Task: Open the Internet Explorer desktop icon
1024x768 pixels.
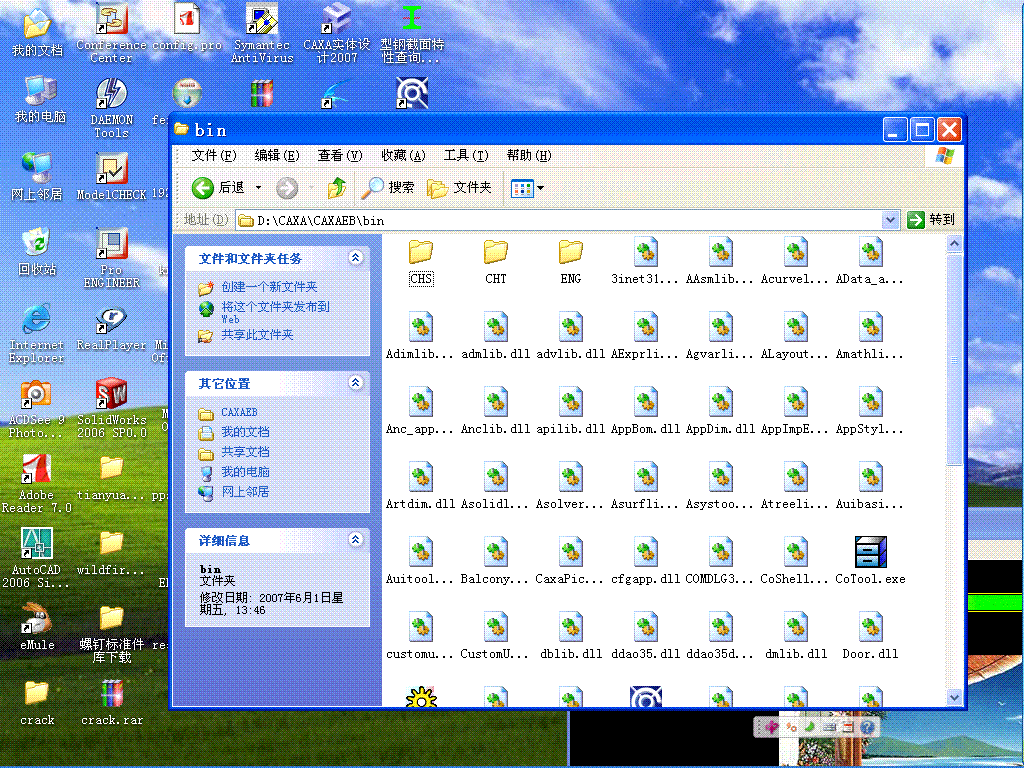Action: tap(37, 333)
